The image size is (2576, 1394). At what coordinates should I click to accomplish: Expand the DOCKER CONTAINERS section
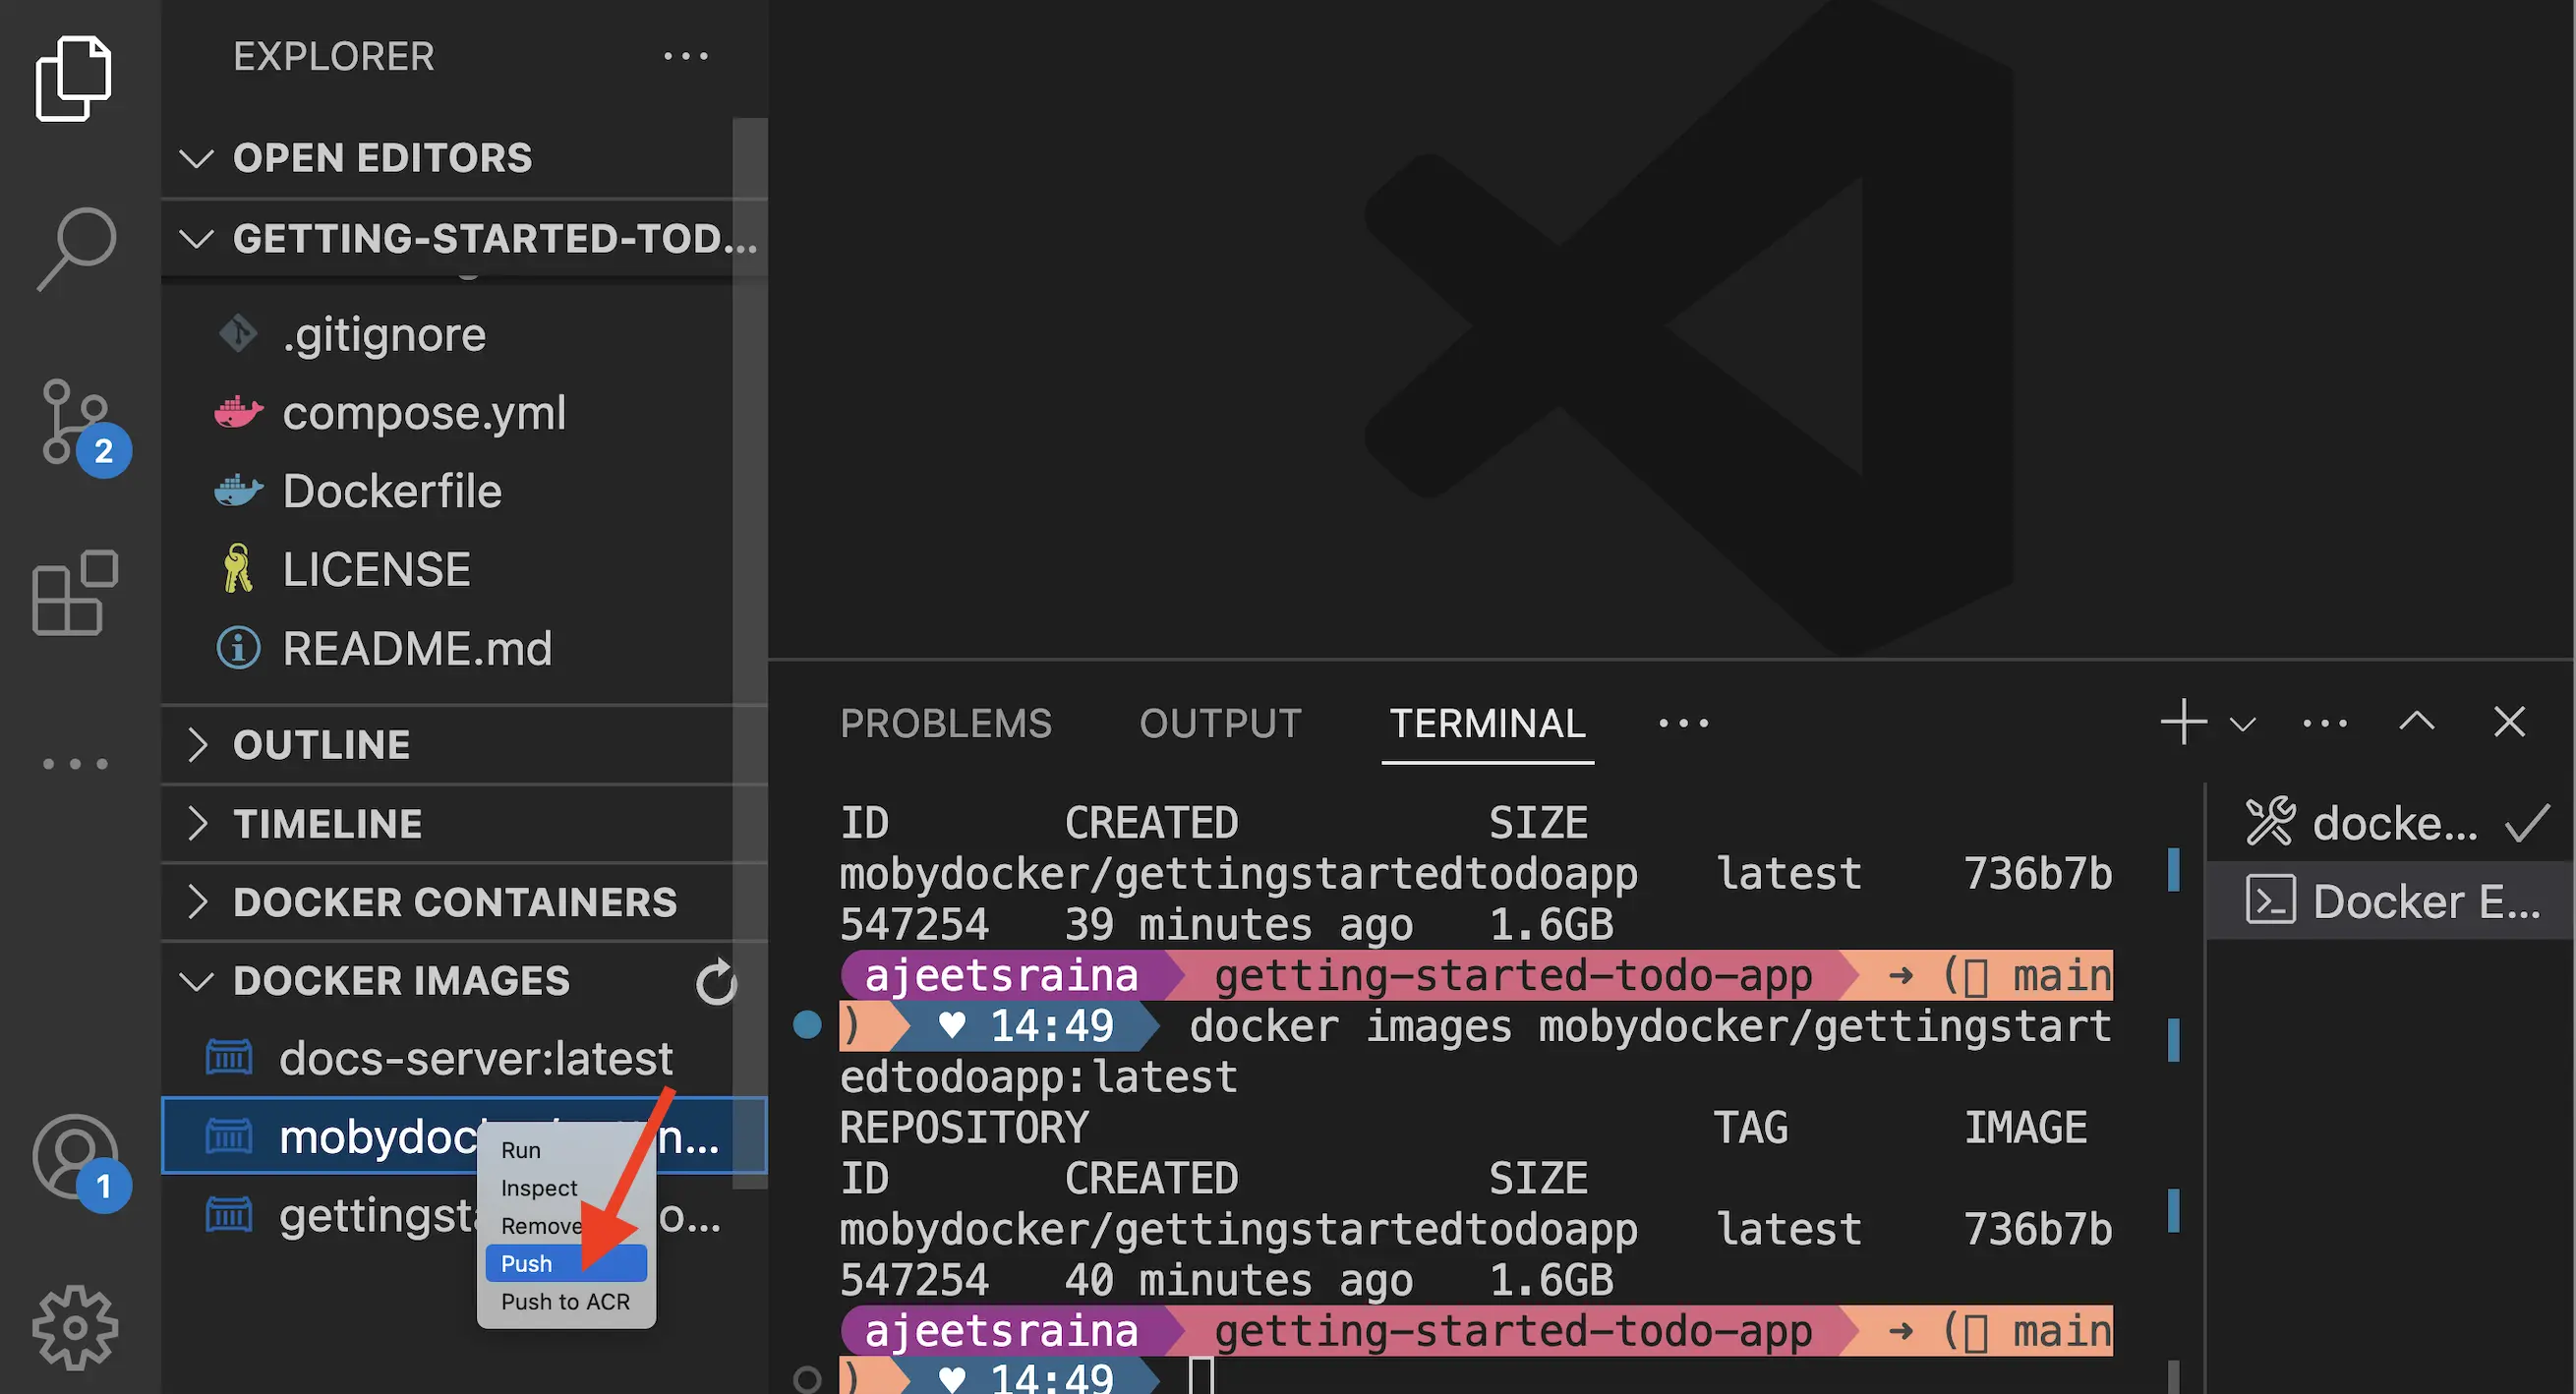coord(456,901)
